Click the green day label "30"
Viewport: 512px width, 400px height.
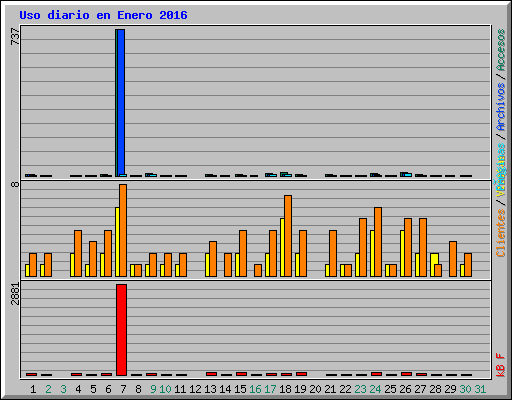465,389
